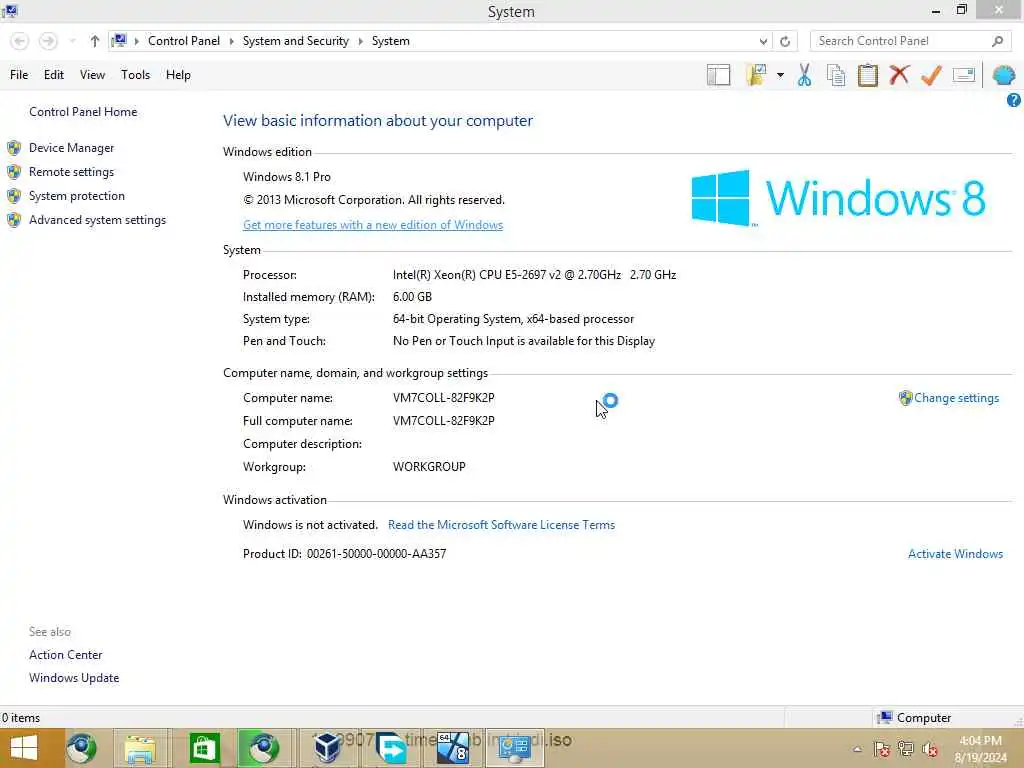Click the network tray icon

[906, 749]
